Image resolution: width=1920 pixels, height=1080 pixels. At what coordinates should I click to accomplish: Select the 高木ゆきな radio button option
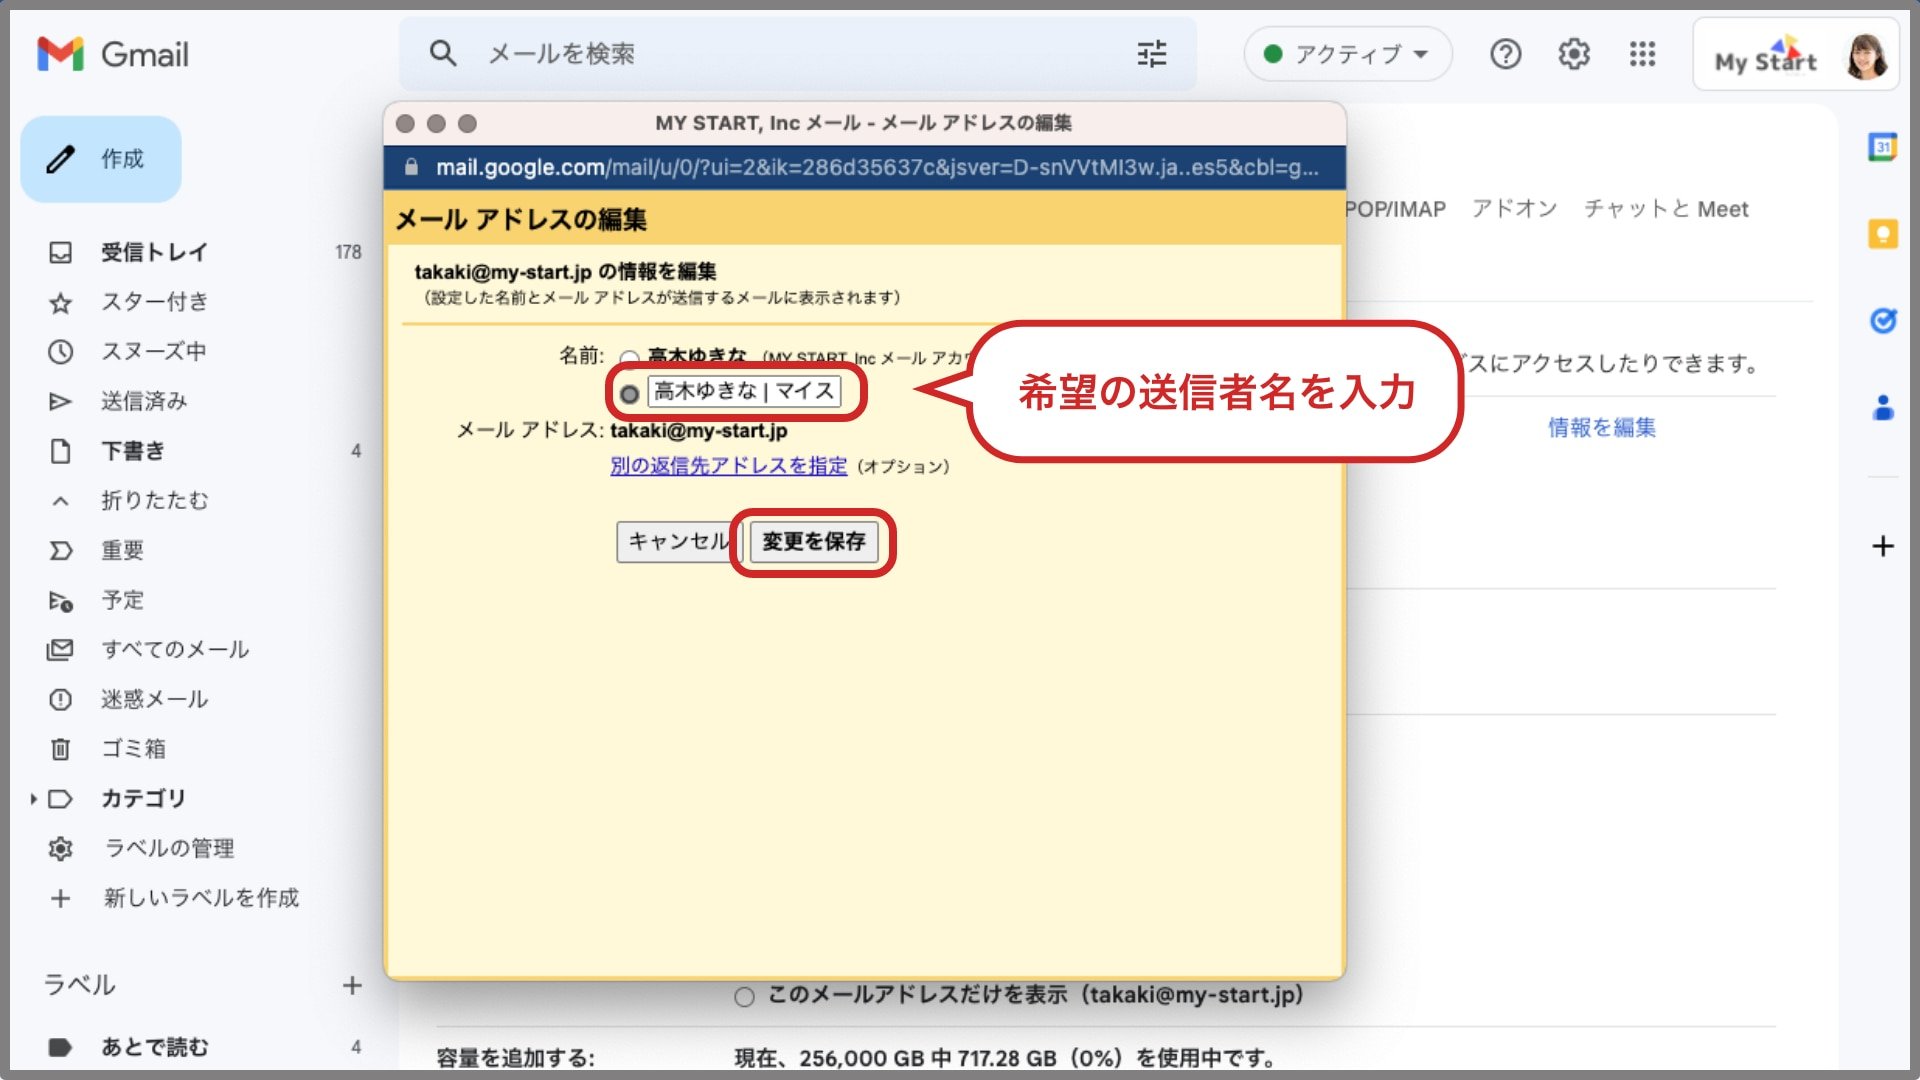[628, 353]
